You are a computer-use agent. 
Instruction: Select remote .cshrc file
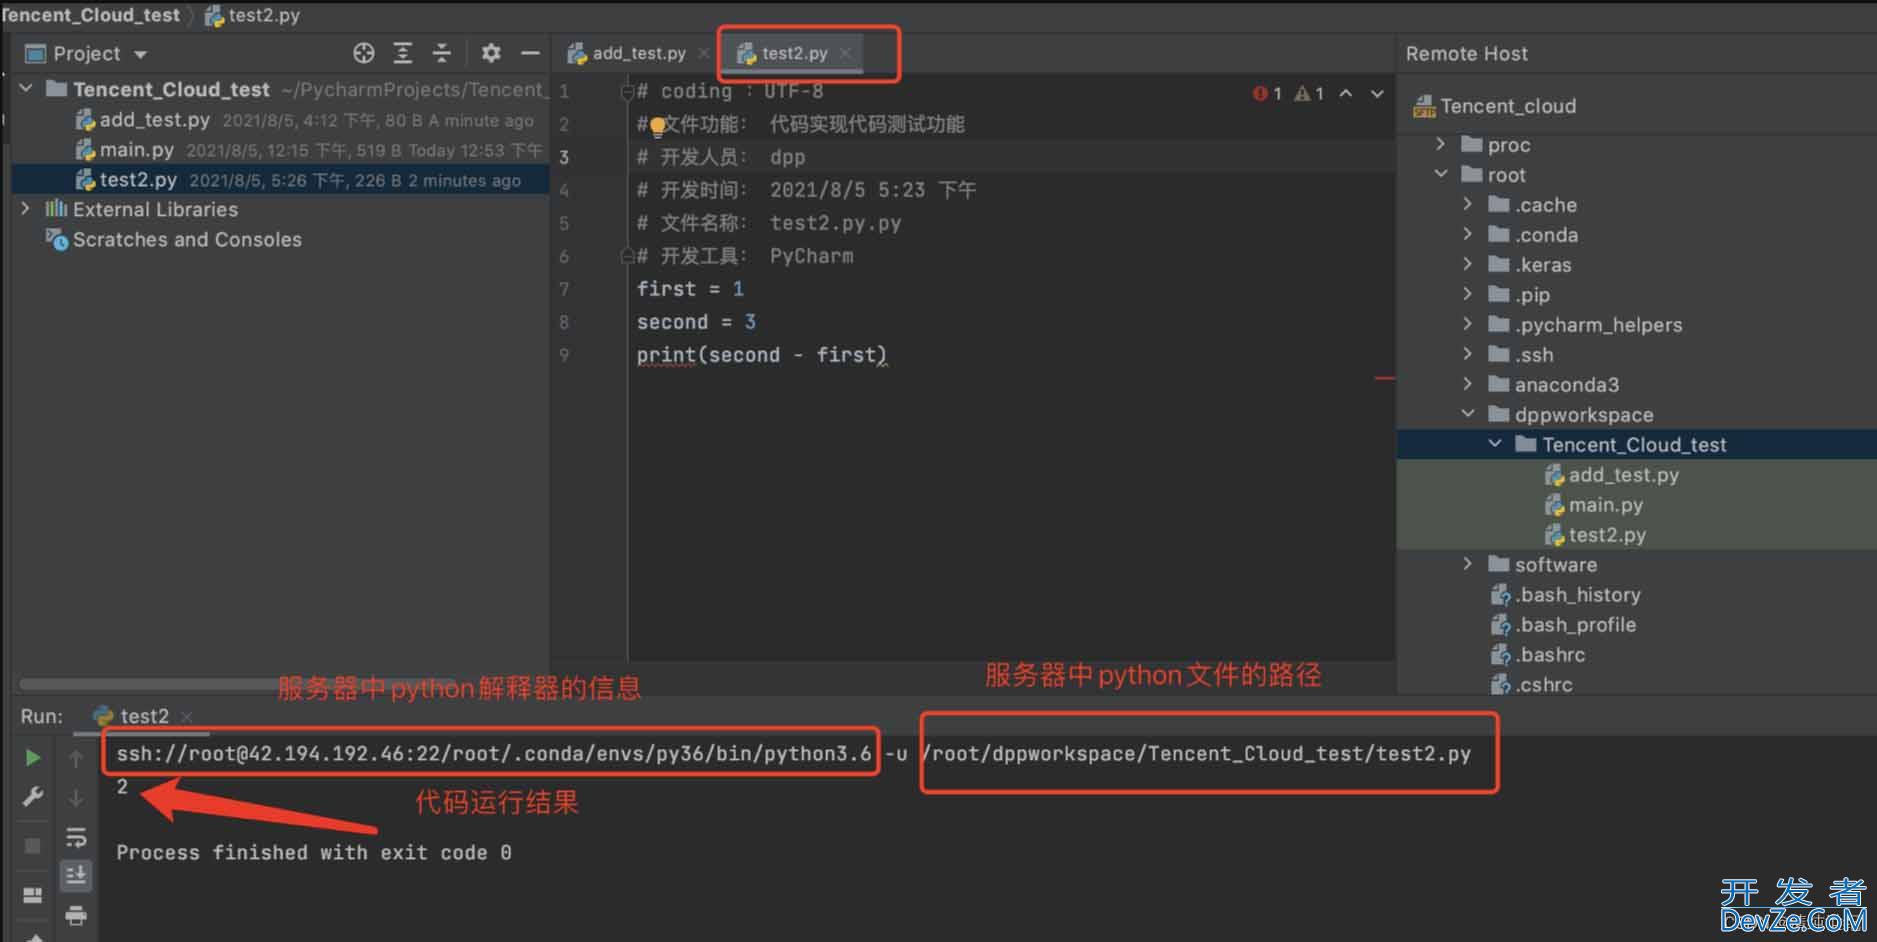tap(1532, 685)
